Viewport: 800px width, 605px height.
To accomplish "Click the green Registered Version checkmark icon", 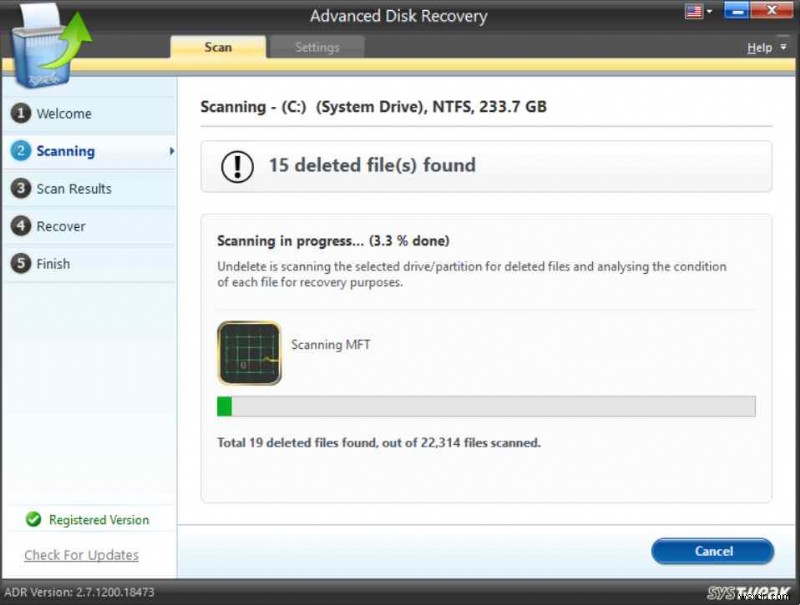I will tap(32, 519).
